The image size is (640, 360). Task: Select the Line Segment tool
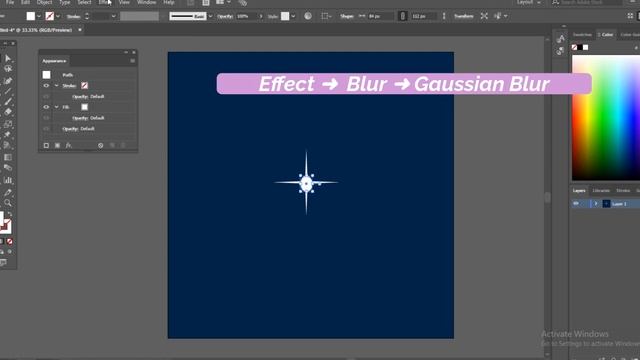pos(8,91)
